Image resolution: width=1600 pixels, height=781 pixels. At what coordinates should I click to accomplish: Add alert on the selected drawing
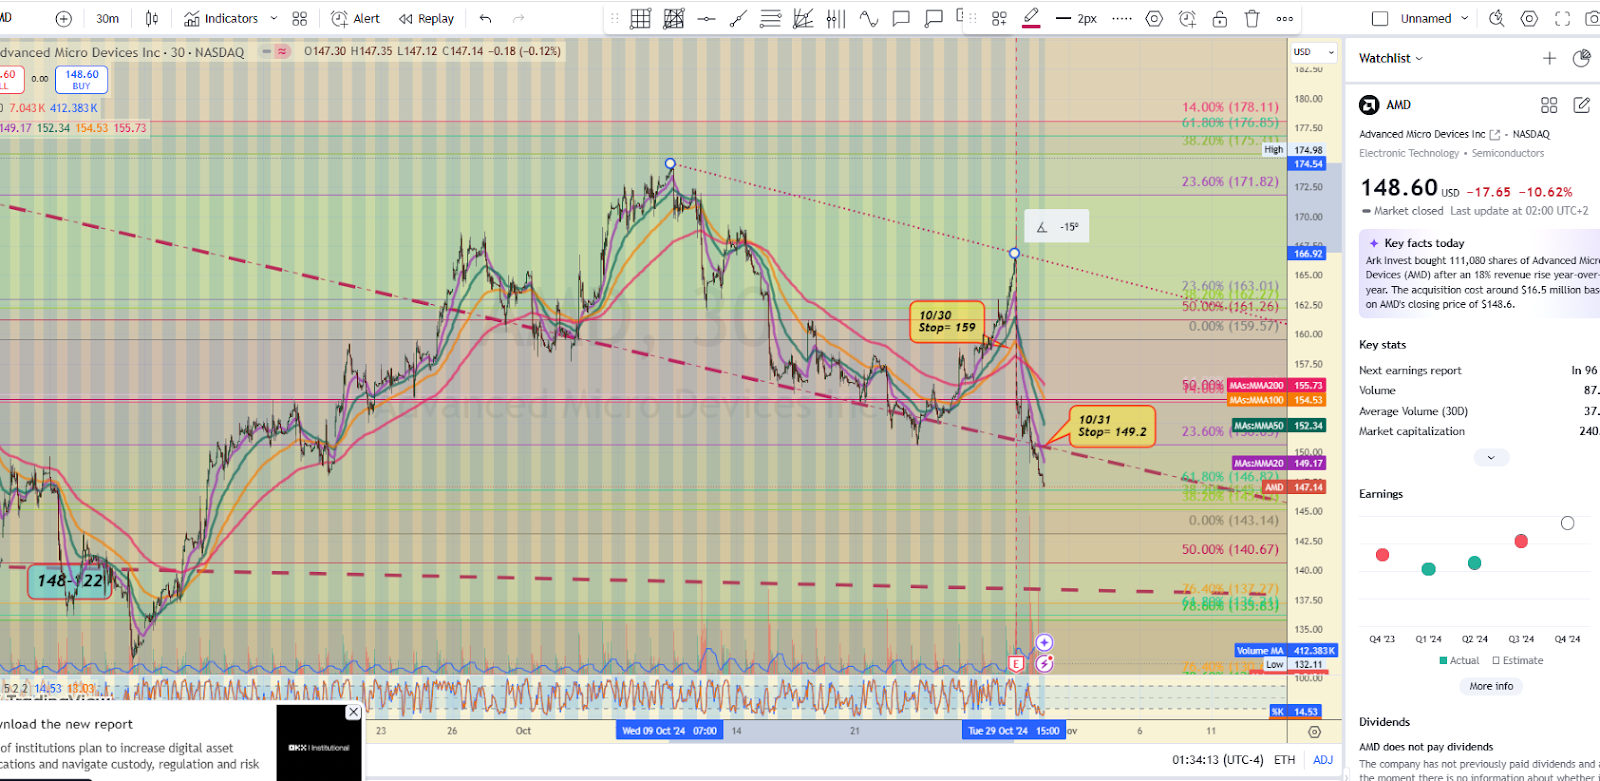click(x=1187, y=18)
